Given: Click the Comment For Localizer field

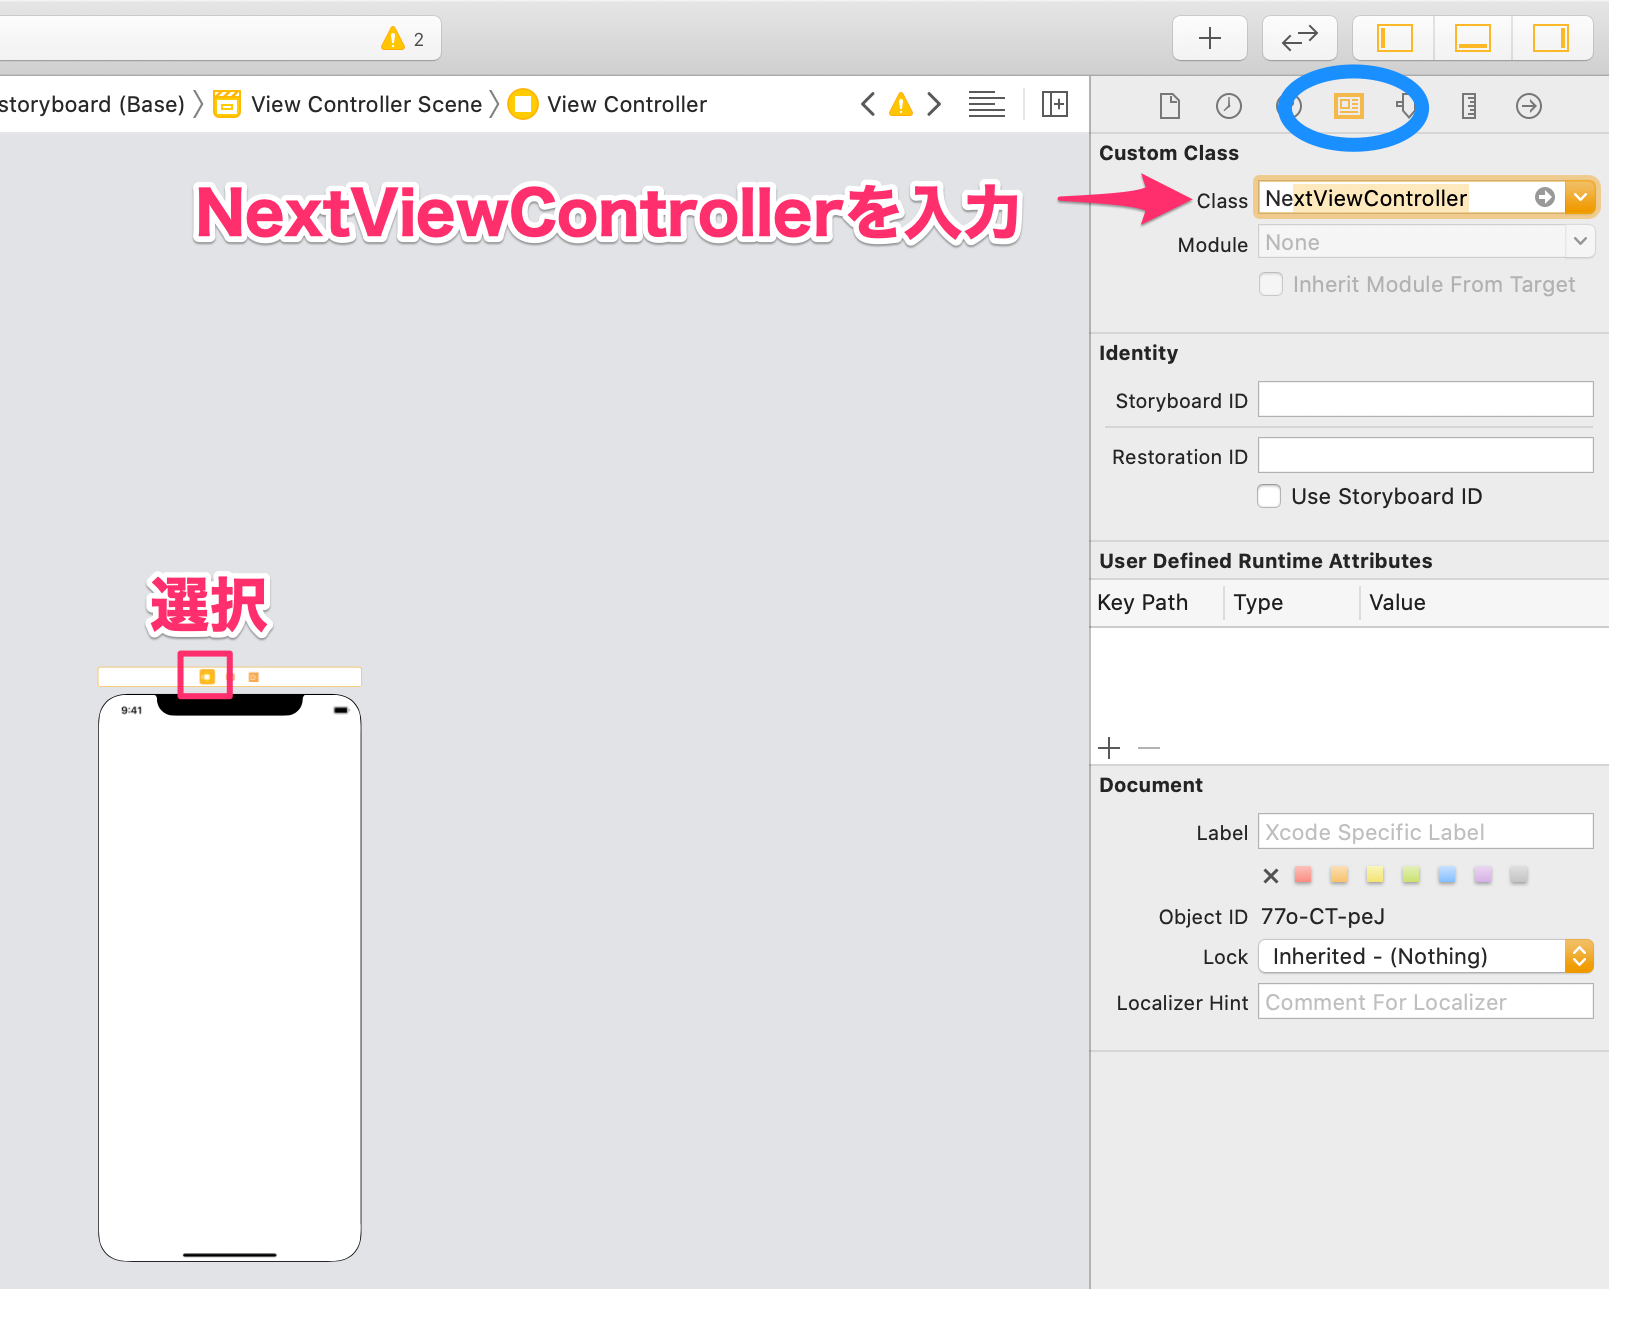Looking at the screenshot, I should click(1425, 1001).
